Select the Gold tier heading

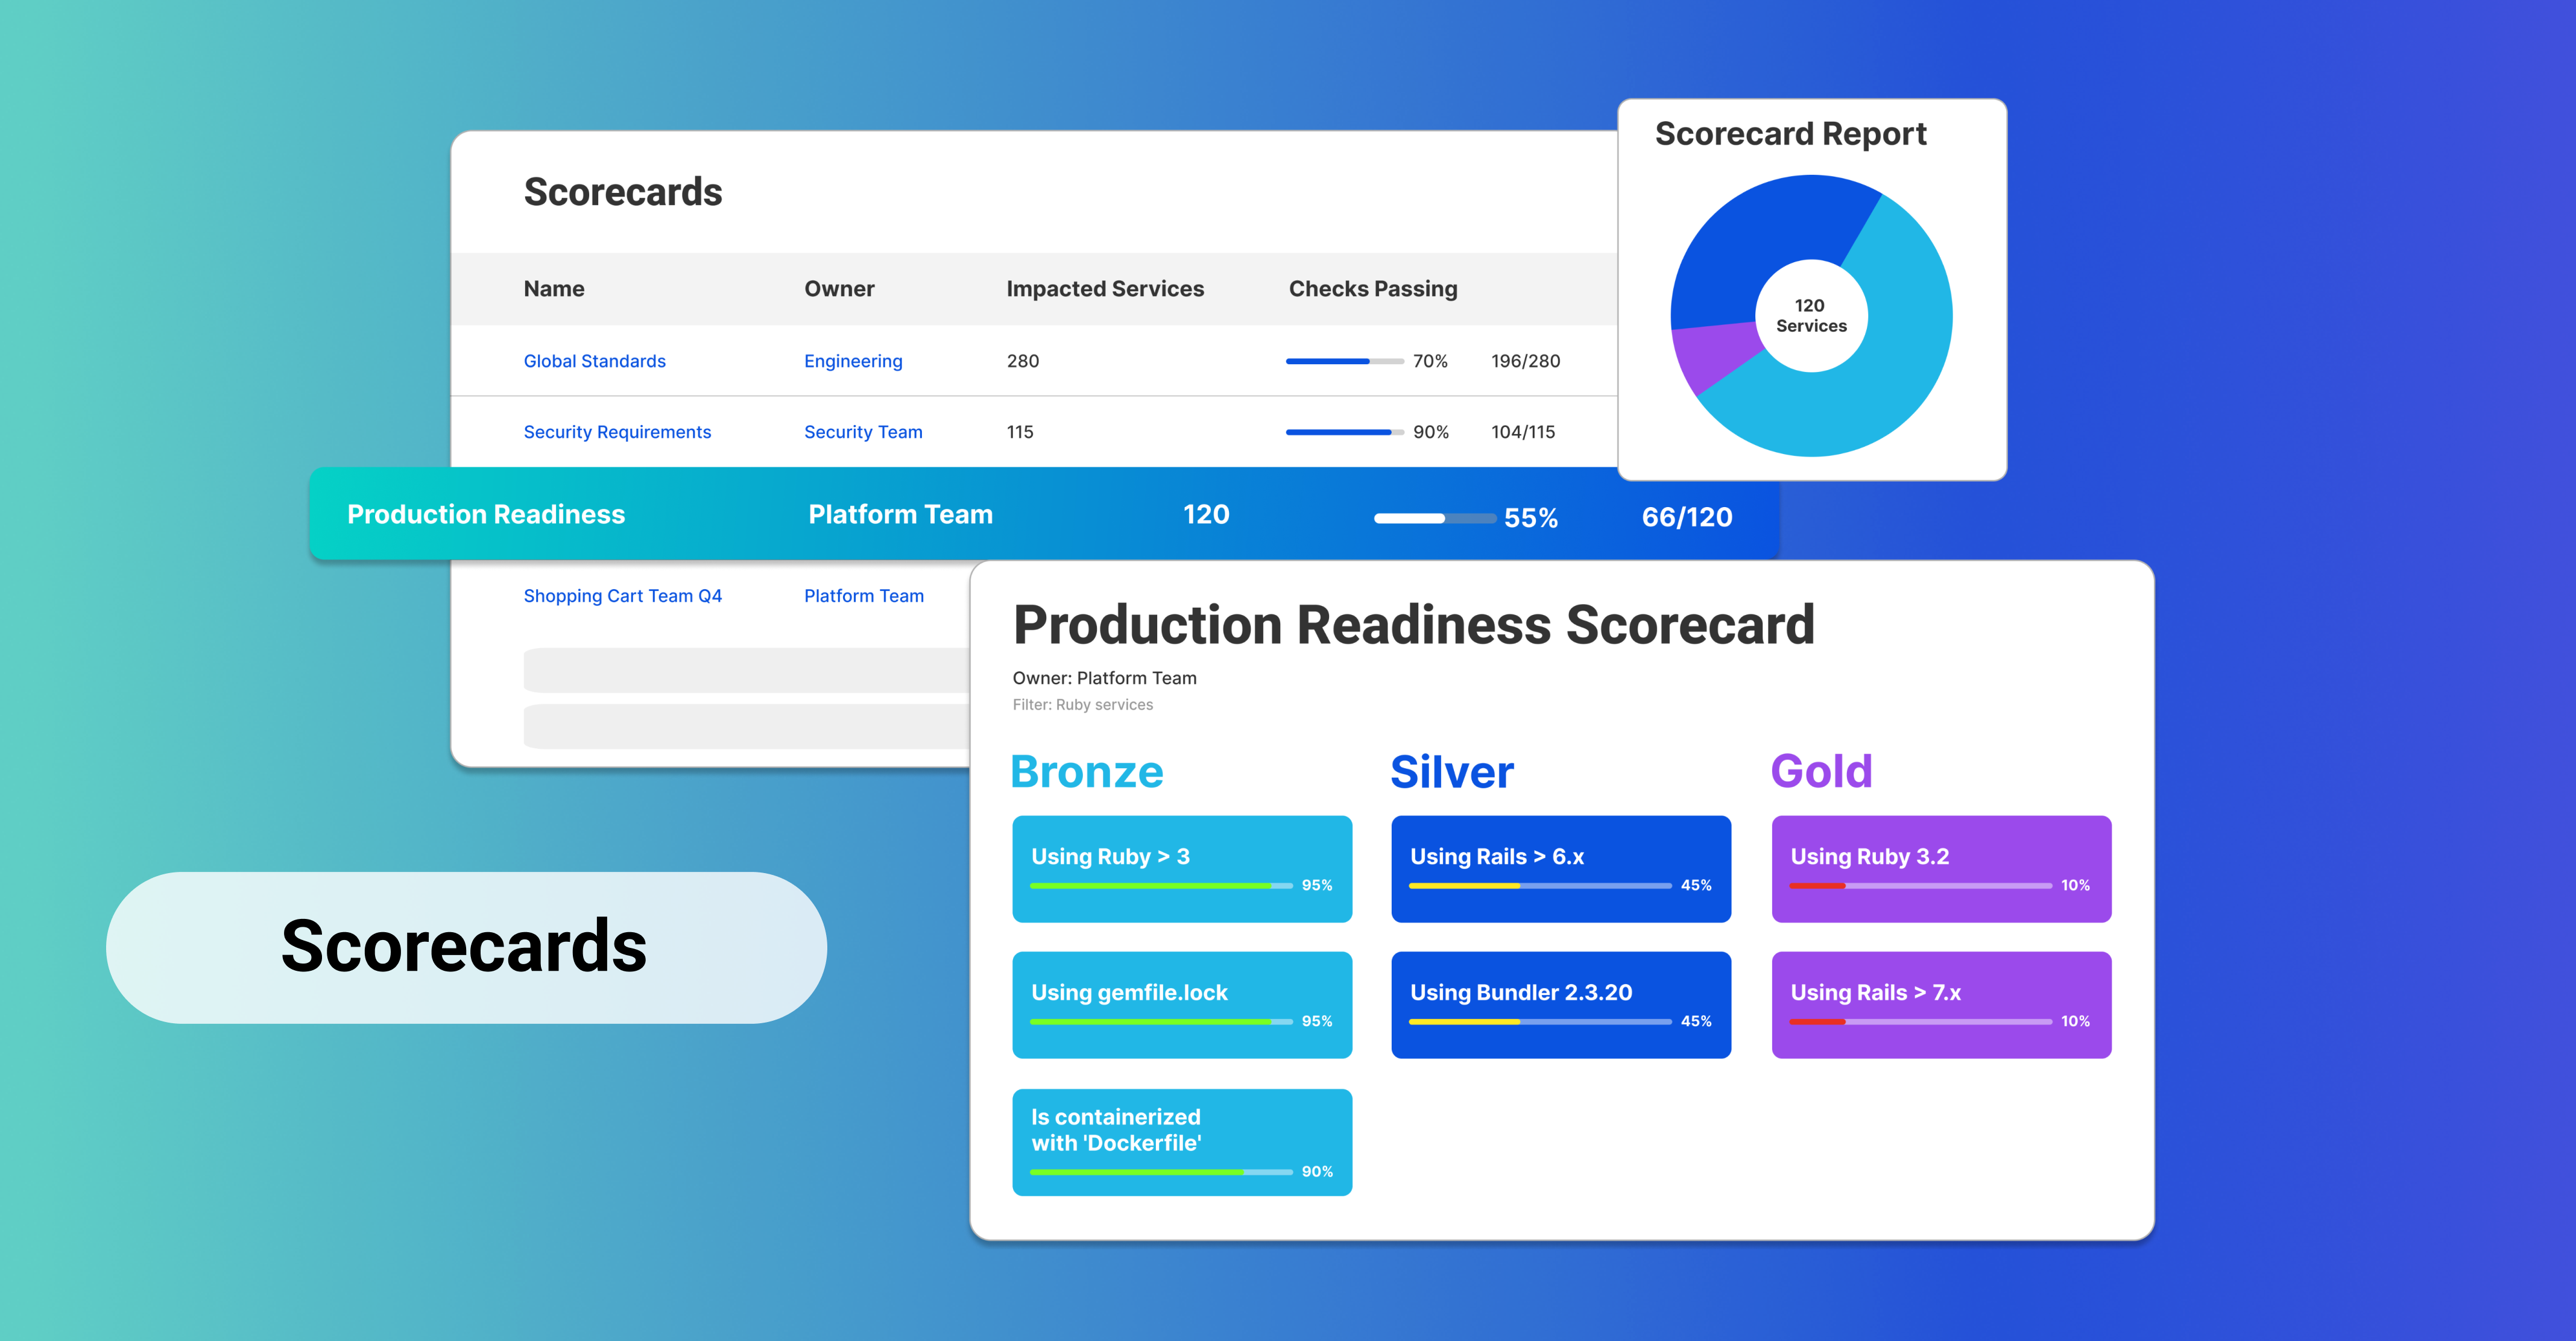tap(1822, 771)
